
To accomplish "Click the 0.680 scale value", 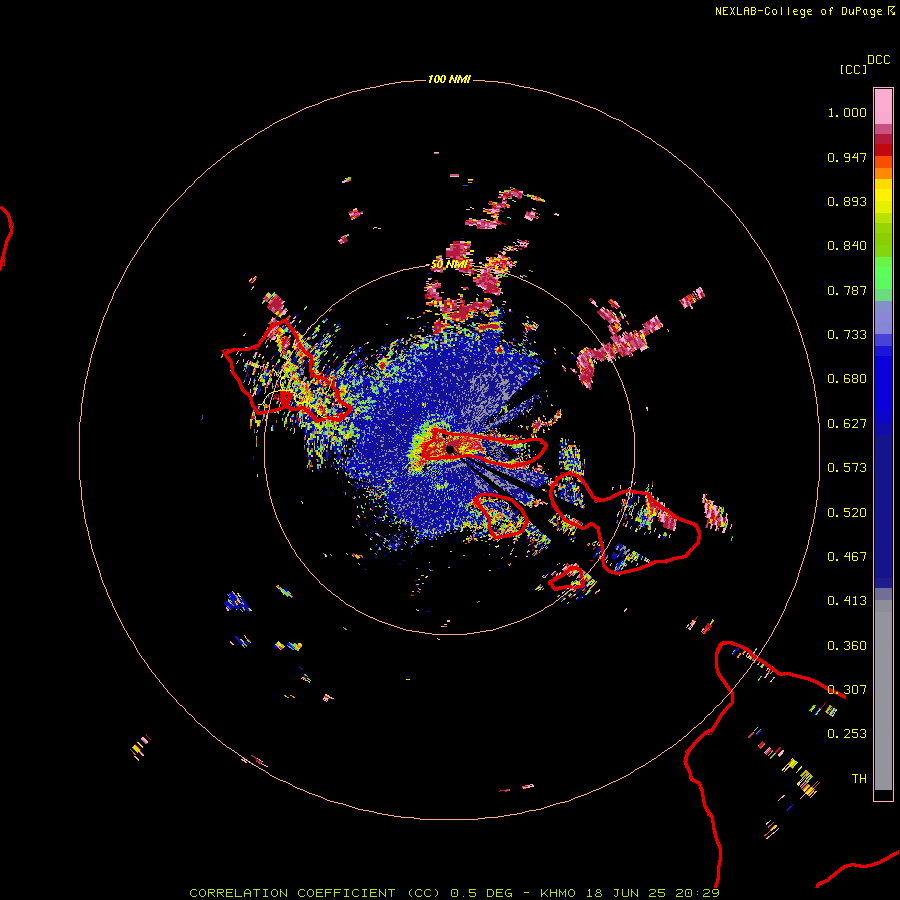I will point(847,379).
